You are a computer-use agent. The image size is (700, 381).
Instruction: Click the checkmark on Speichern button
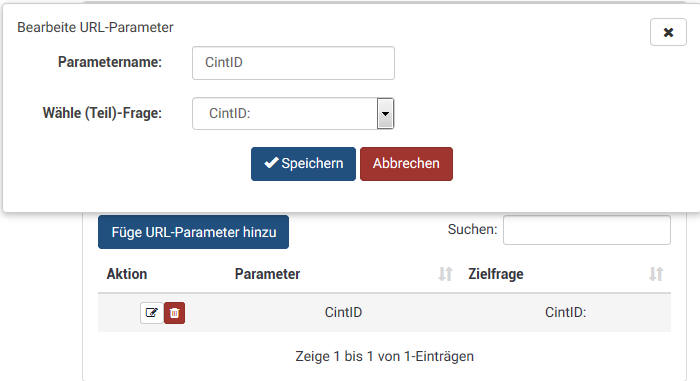coord(271,163)
